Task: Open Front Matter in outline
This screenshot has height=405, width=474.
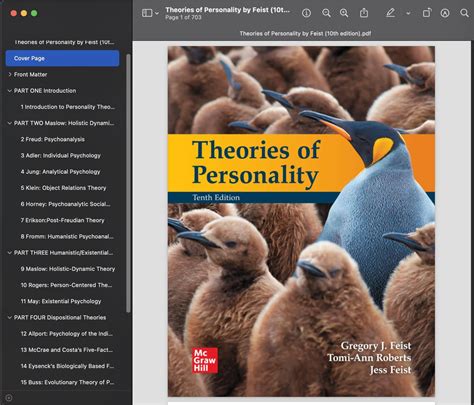Action: point(30,74)
